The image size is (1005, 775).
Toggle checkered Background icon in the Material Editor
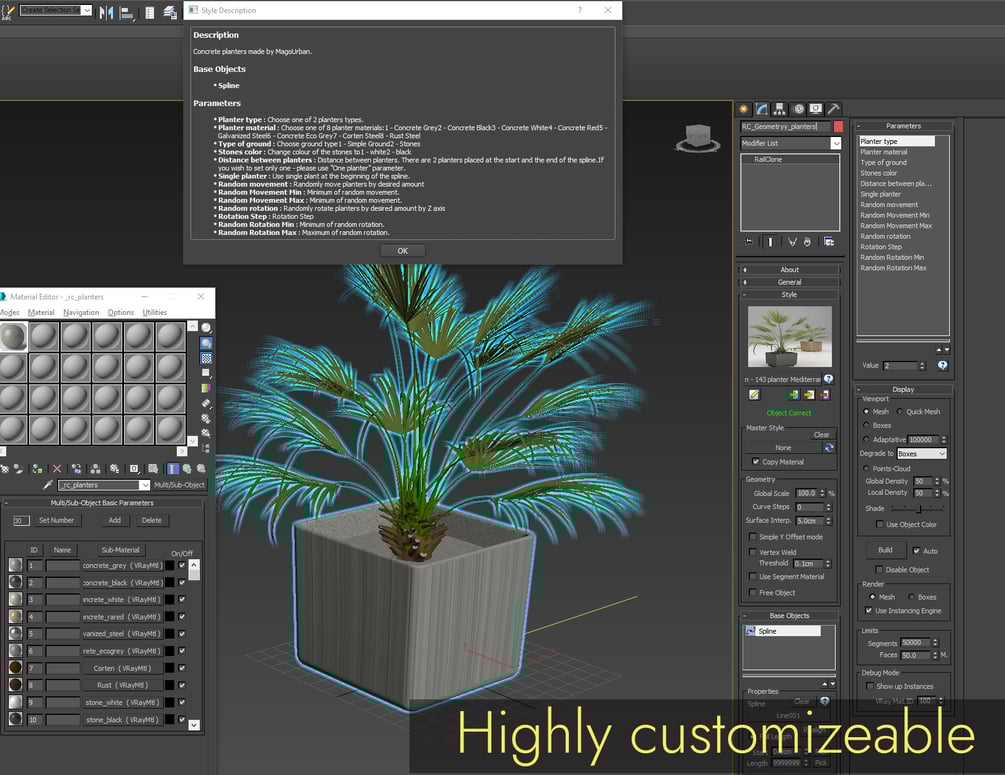[x=206, y=358]
